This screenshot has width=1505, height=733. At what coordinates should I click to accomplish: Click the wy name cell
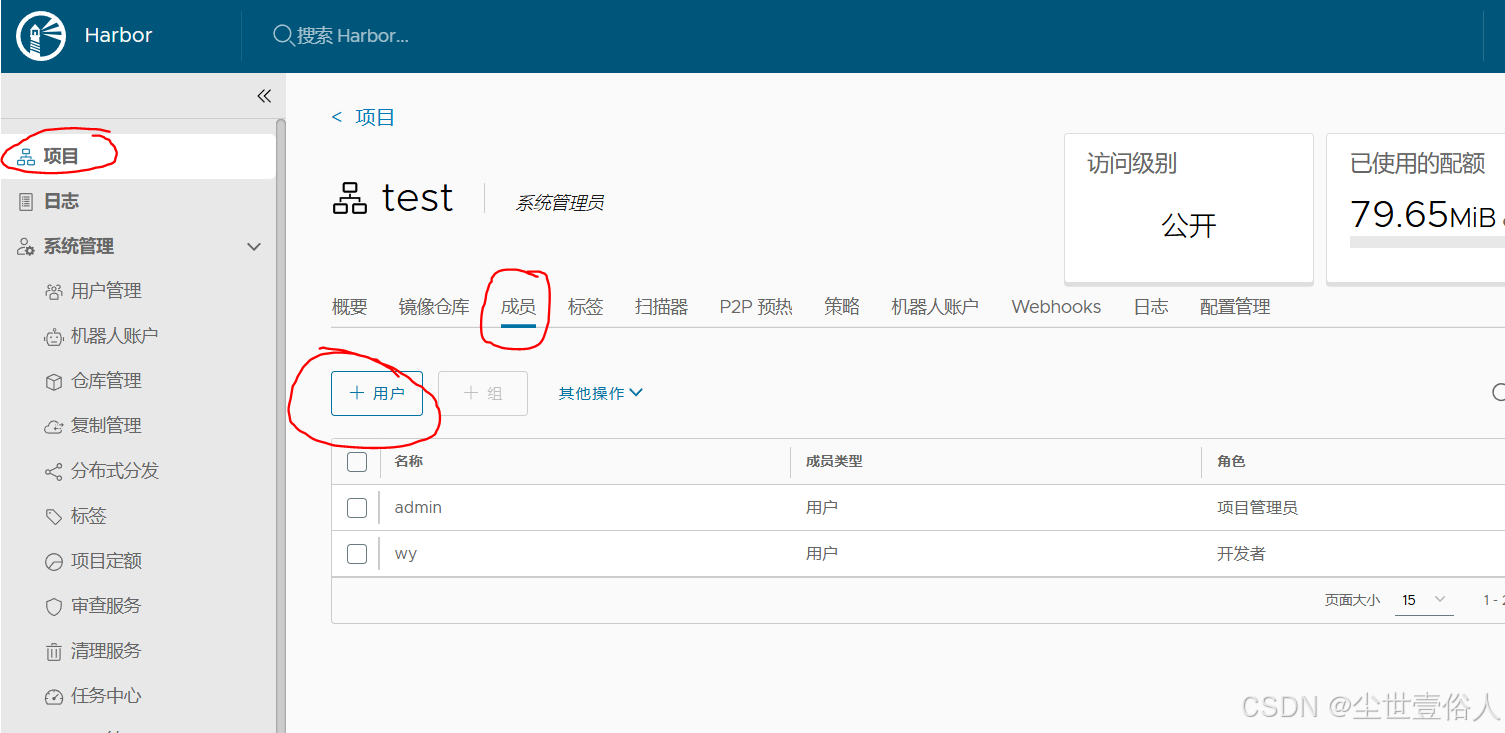(406, 554)
